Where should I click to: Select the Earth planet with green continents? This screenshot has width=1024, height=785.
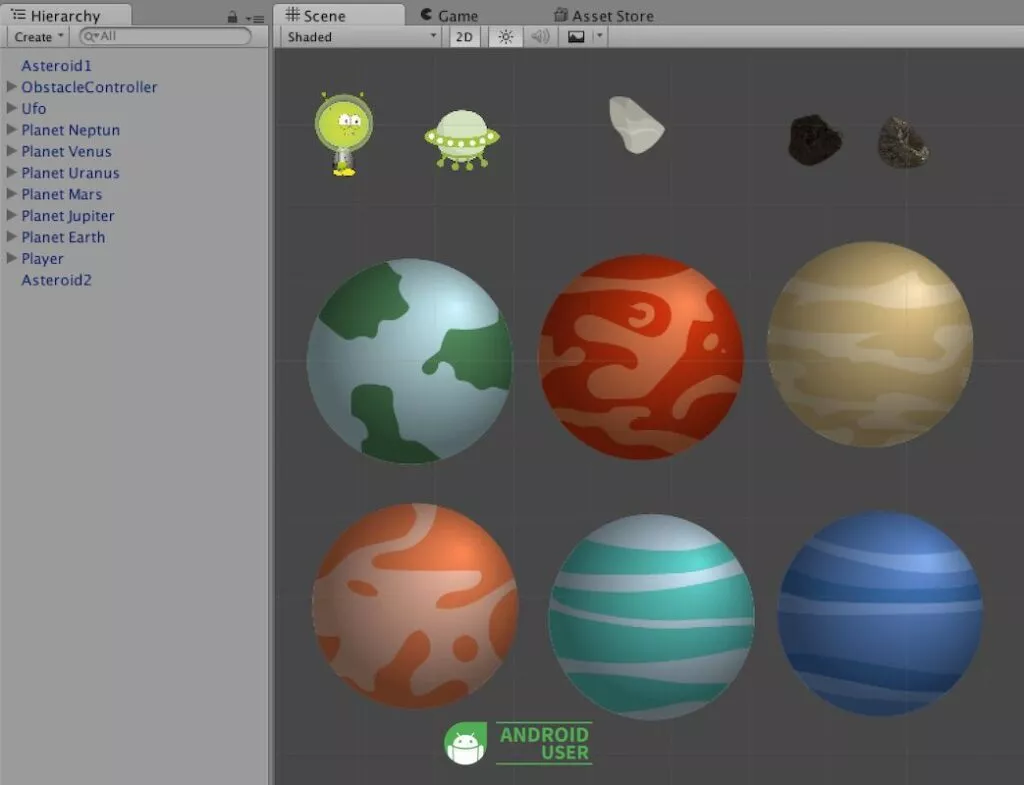coord(409,360)
